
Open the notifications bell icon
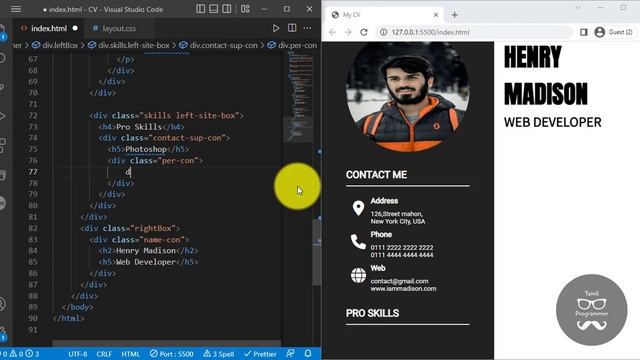(x=308, y=353)
